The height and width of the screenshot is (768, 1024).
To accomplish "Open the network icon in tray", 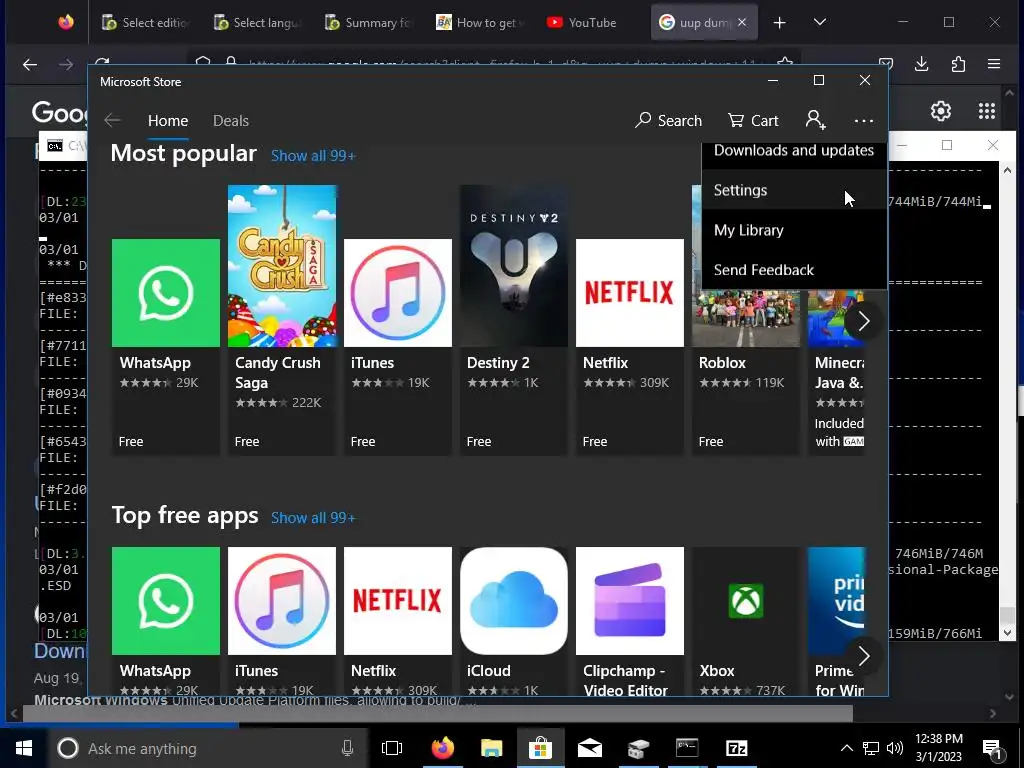I will 871,748.
